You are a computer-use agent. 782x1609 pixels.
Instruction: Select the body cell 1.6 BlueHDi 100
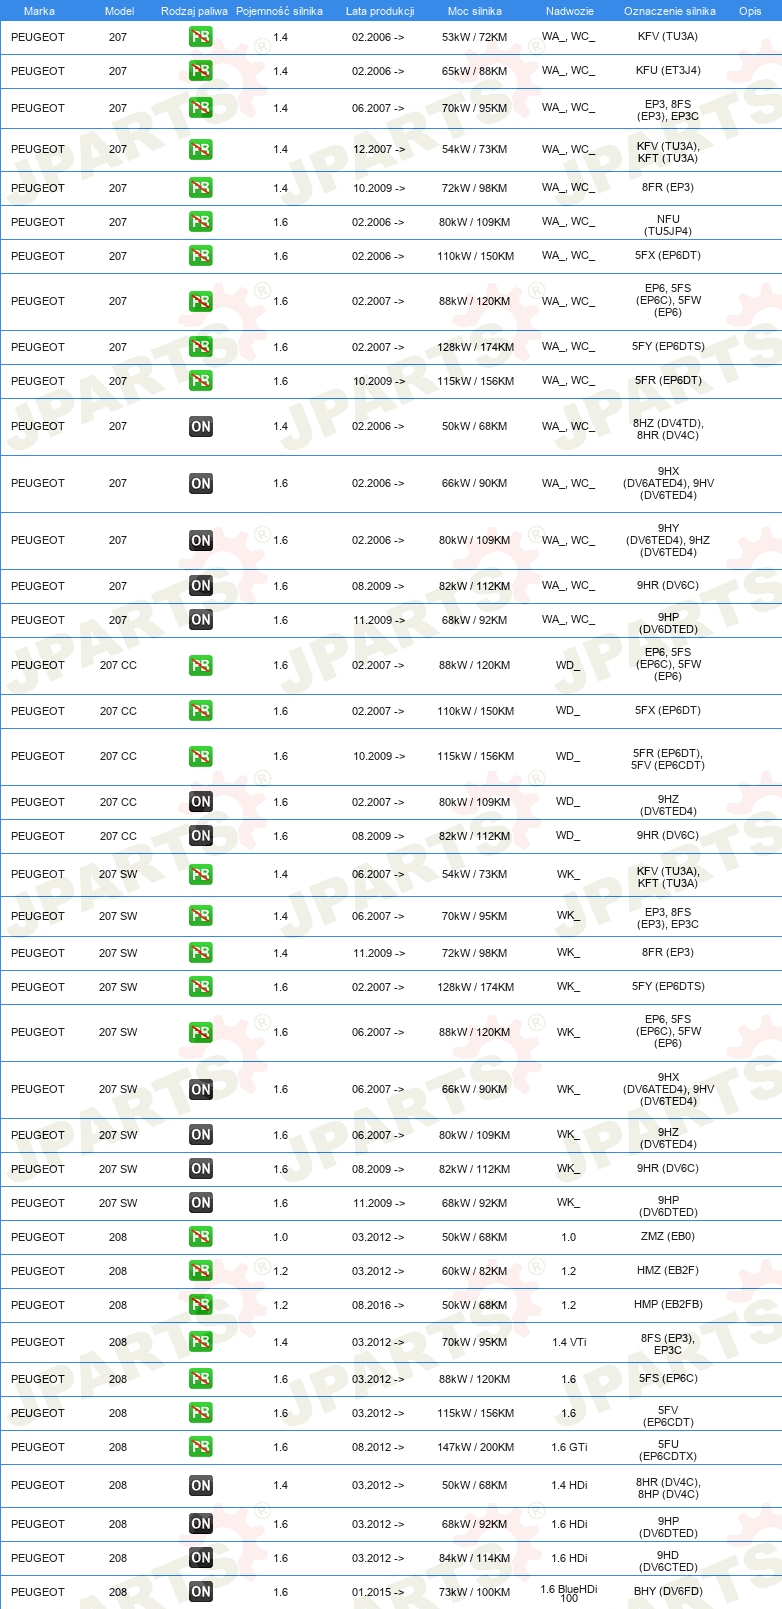(569, 1593)
